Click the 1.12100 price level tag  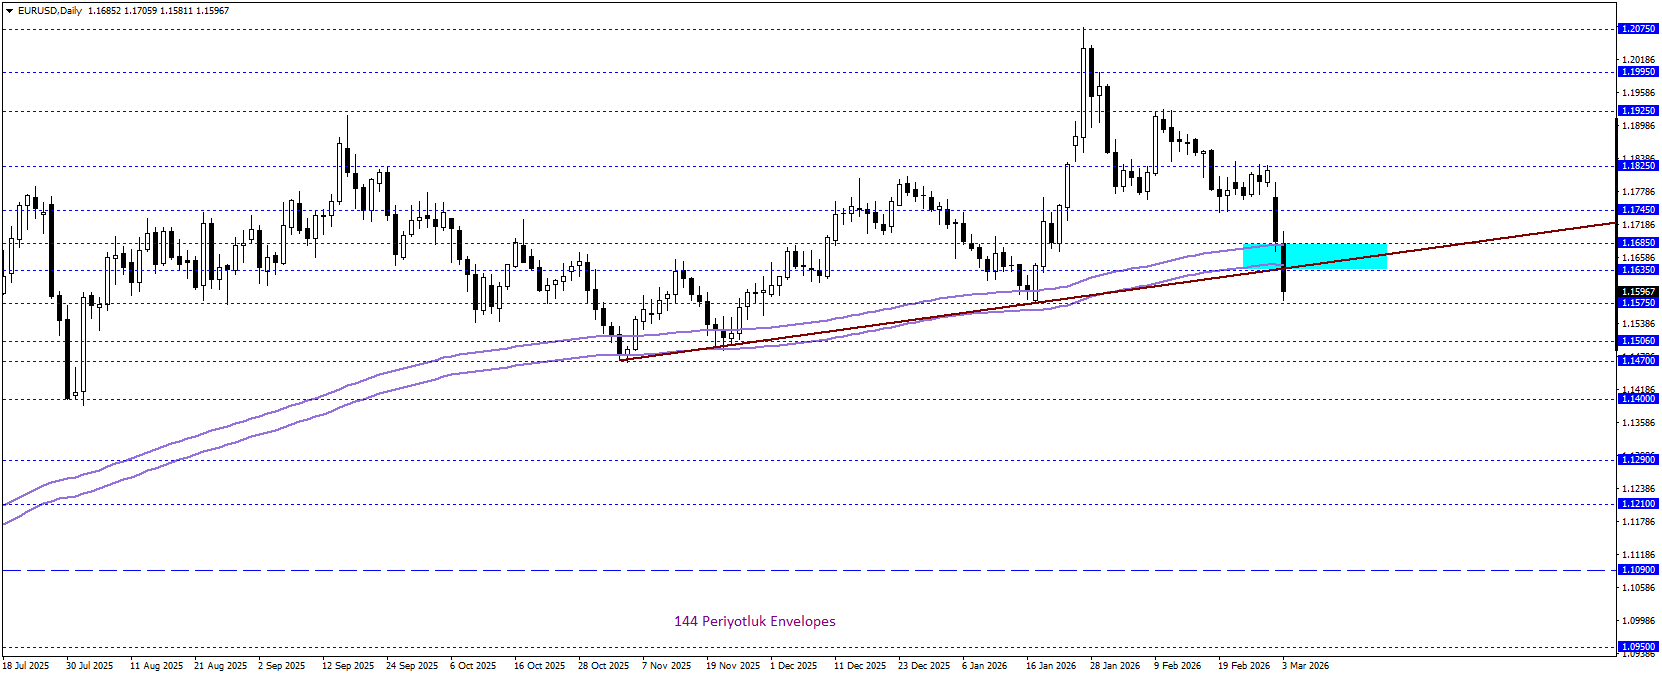(1638, 504)
